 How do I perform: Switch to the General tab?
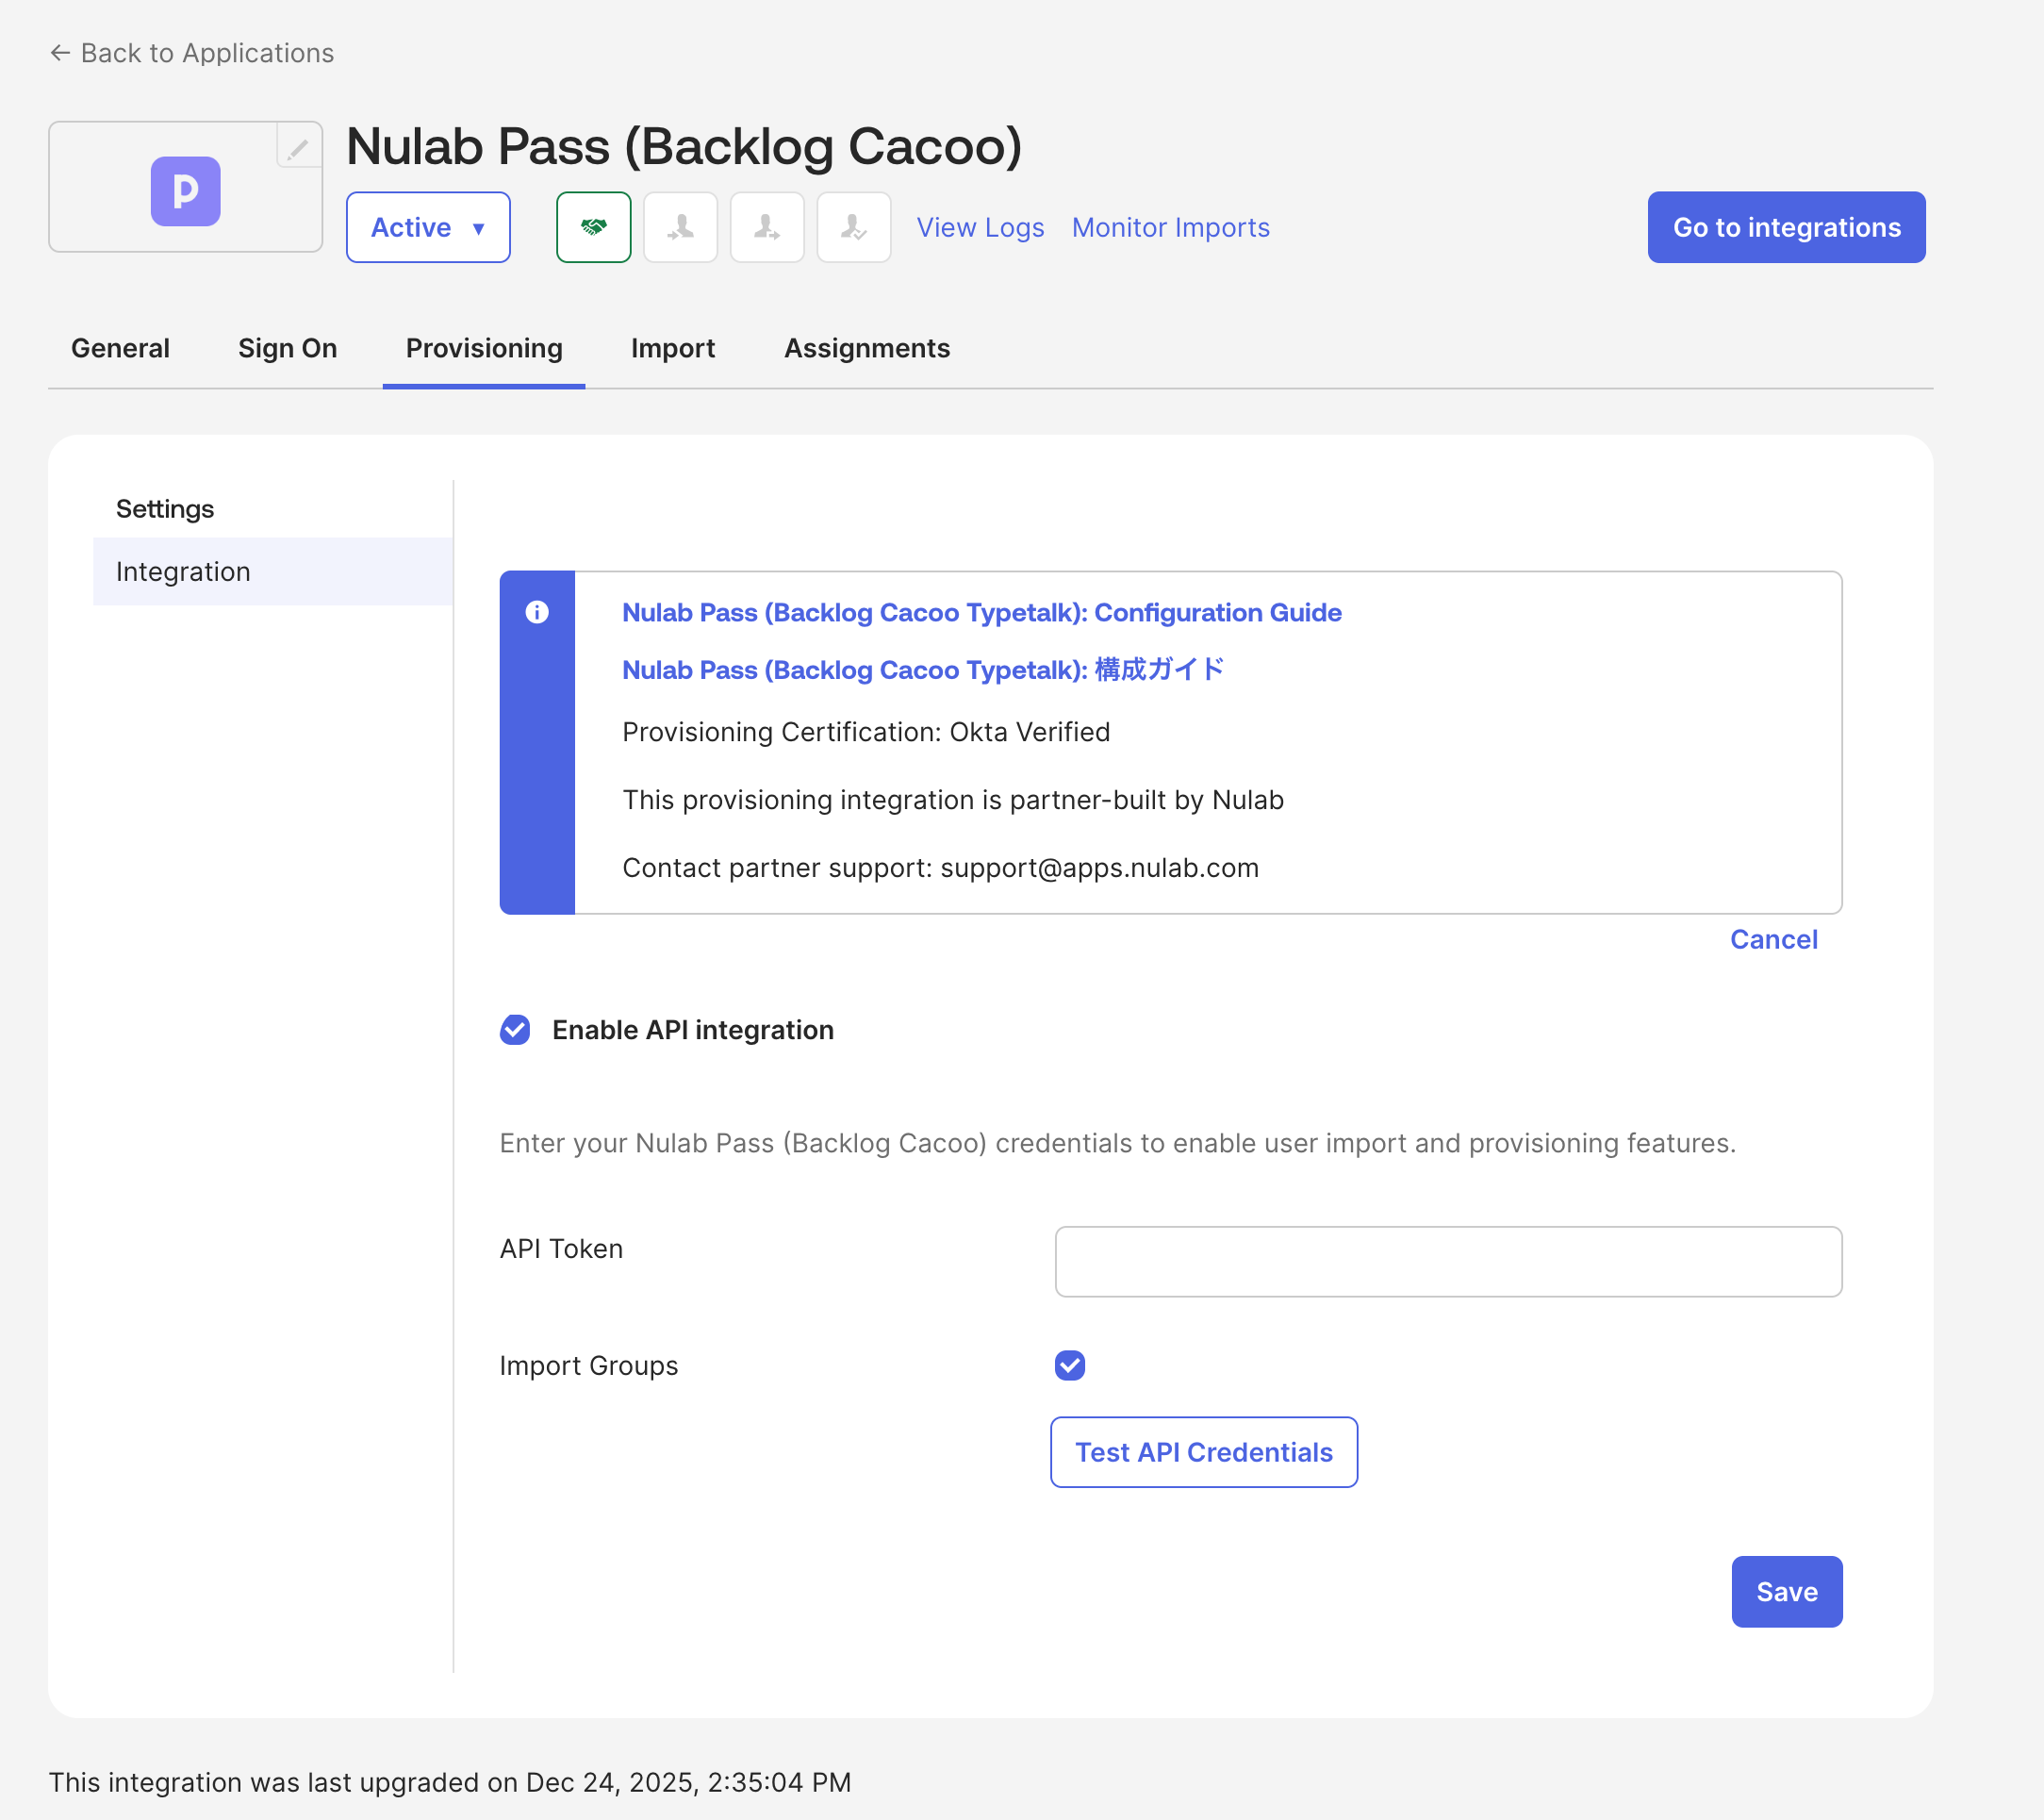point(120,348)
